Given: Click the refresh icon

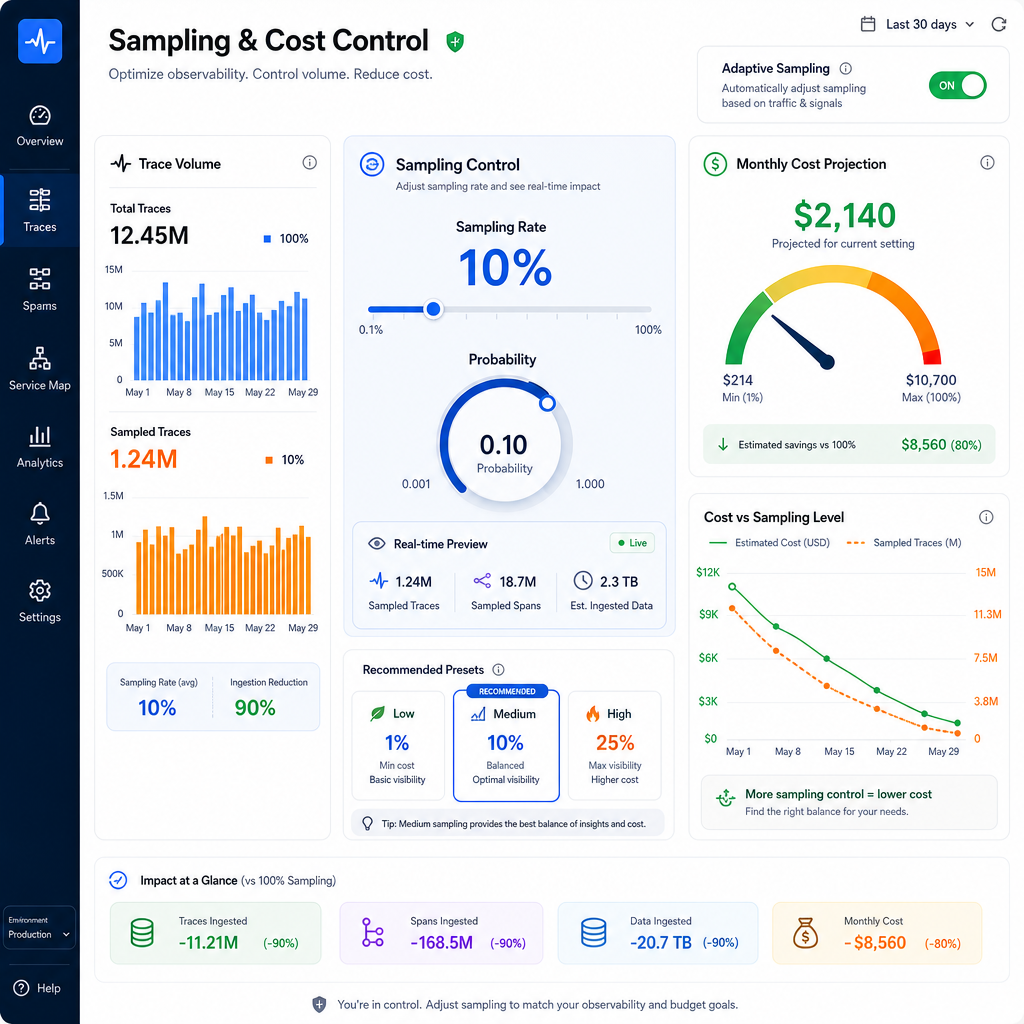Looking at the screenshot, I should click(999, 25).
